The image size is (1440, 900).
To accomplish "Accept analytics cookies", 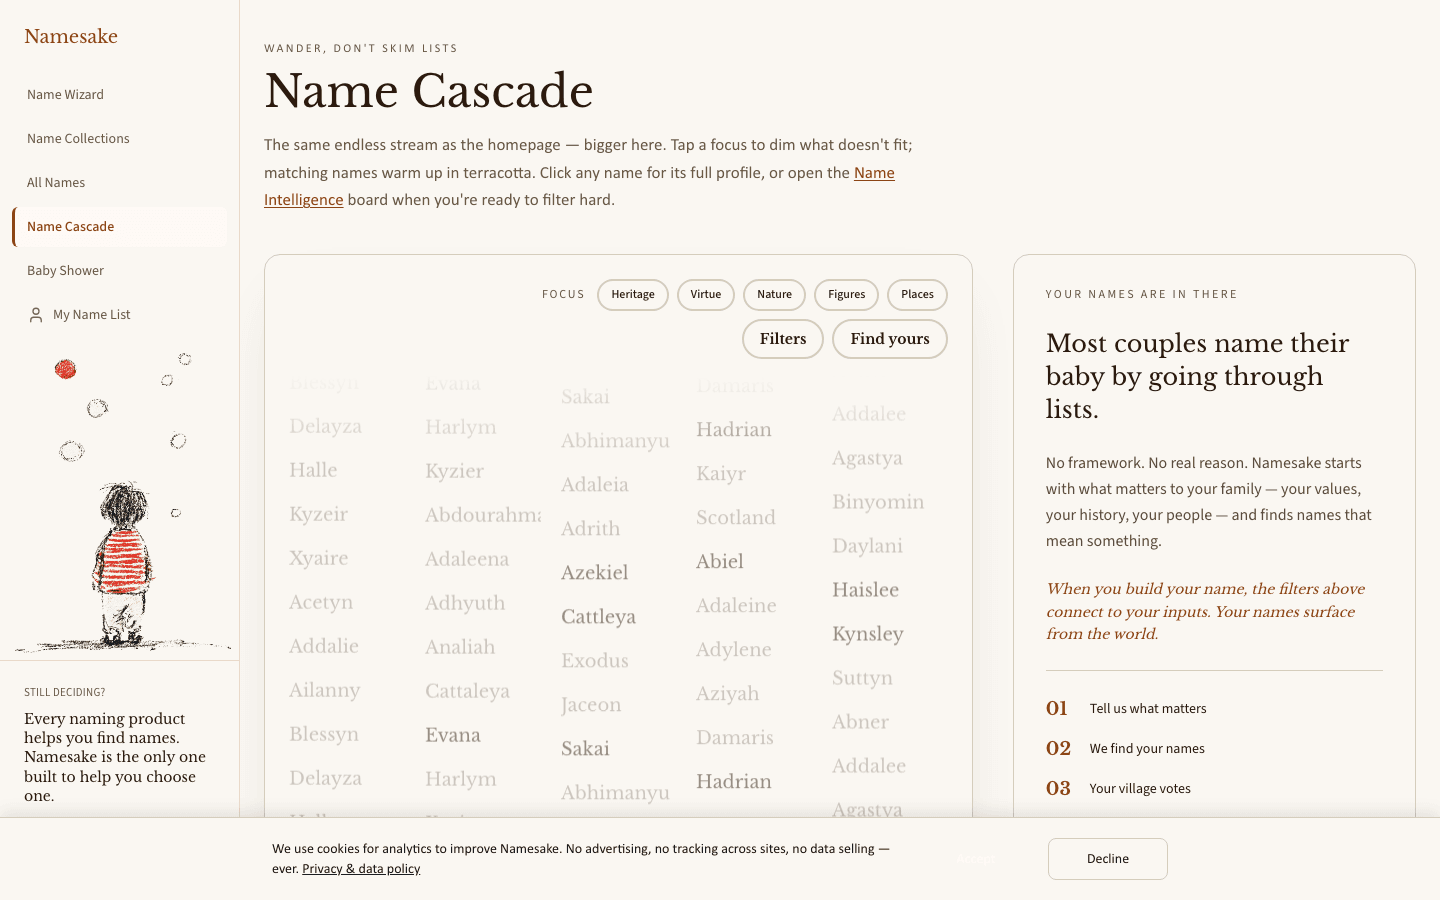I will click(x=975, y=859).
